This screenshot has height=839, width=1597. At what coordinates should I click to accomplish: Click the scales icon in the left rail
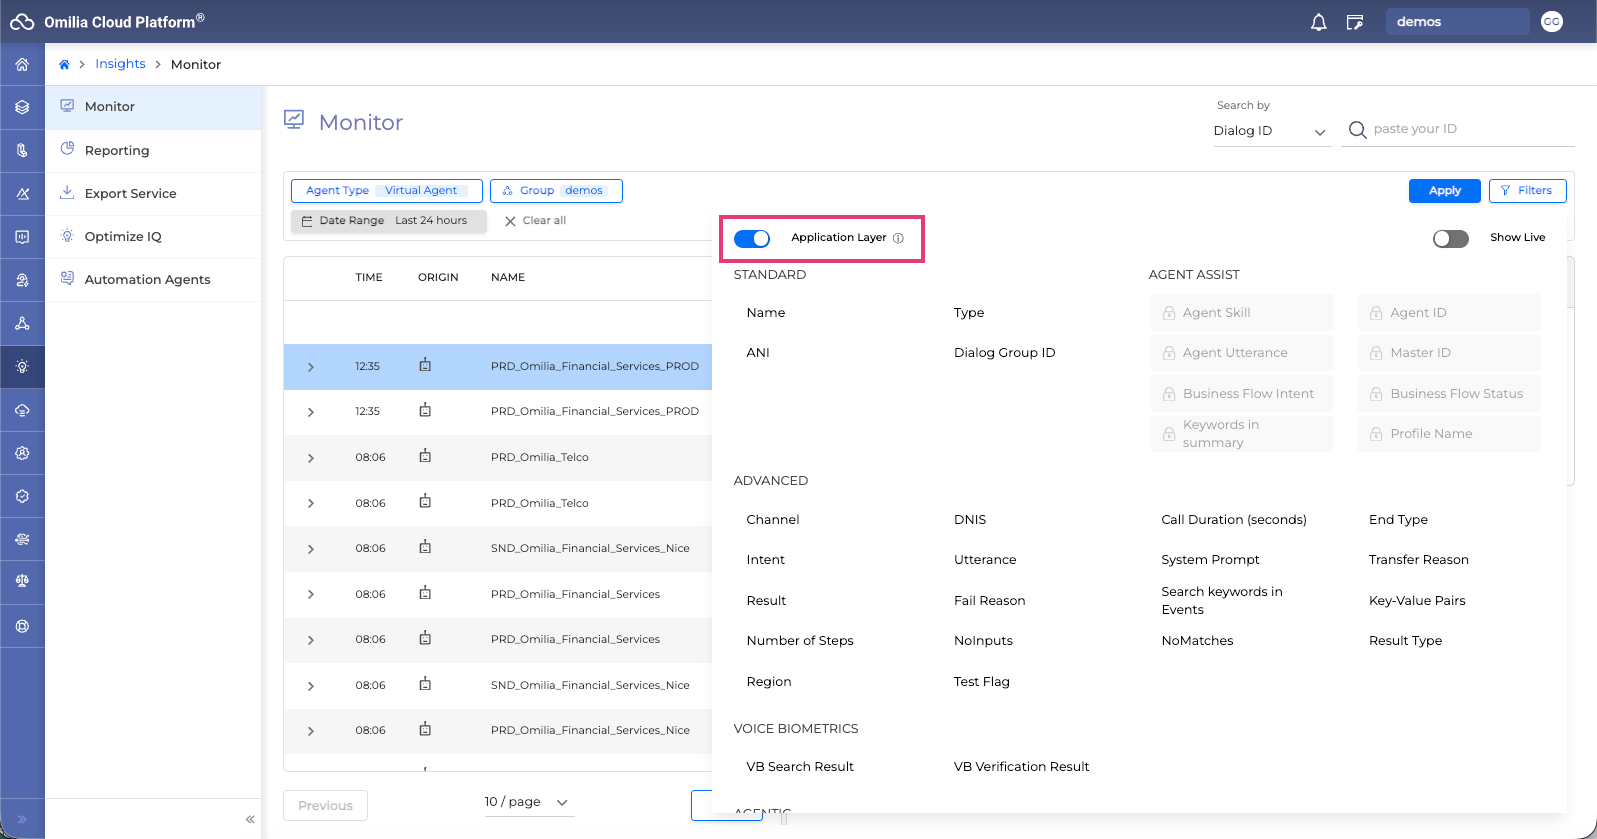point(22,582)
